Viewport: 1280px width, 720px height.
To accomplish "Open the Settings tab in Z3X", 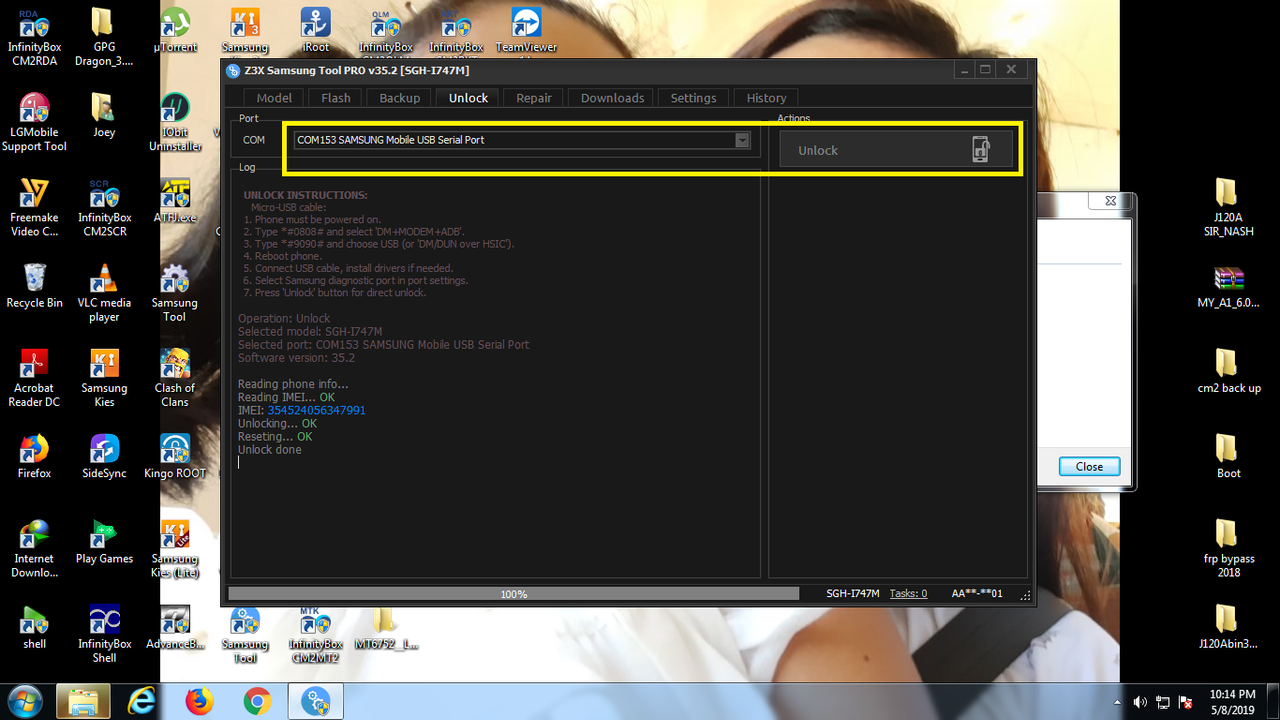I will pos(693,98).
